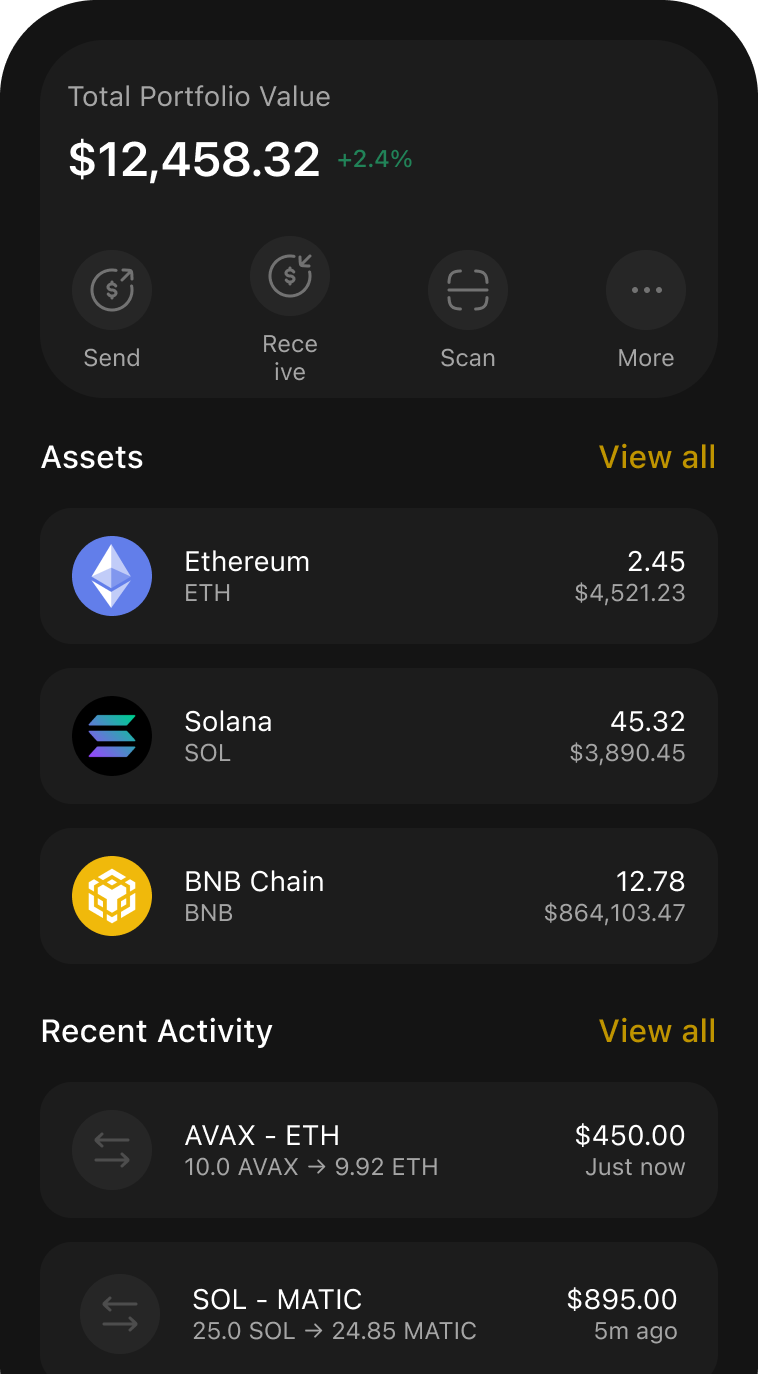
Task: Tap the Receive funds icon
Action: coord(290,276)
